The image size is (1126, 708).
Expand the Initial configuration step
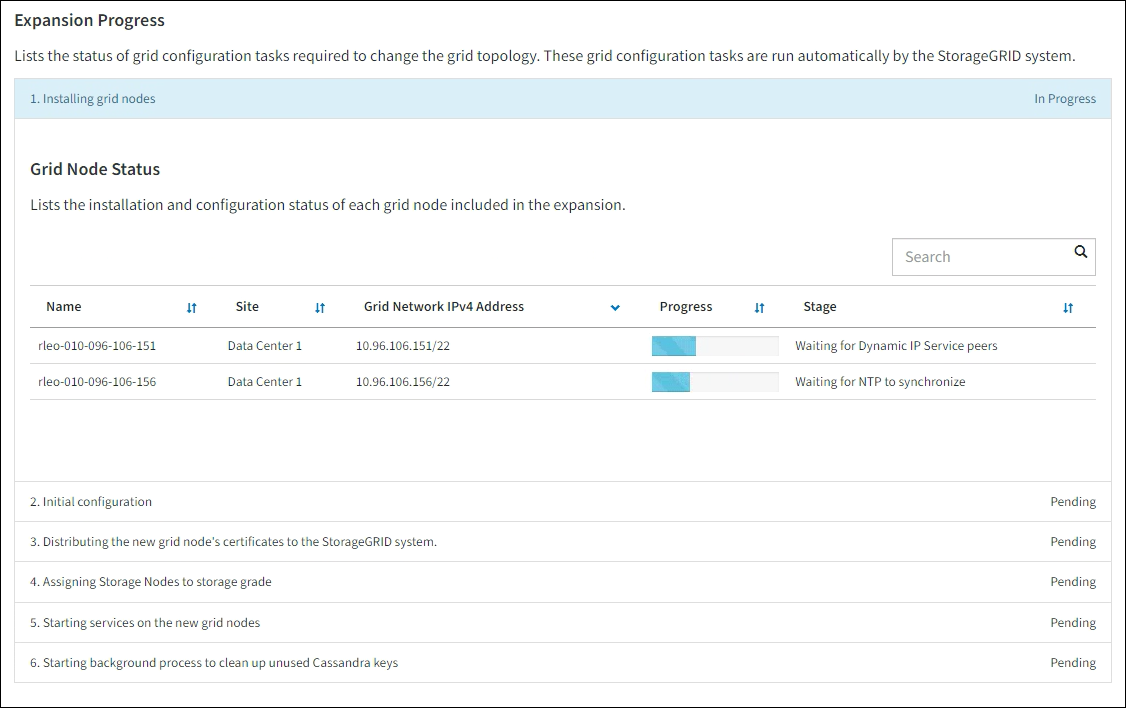(97, 502)
